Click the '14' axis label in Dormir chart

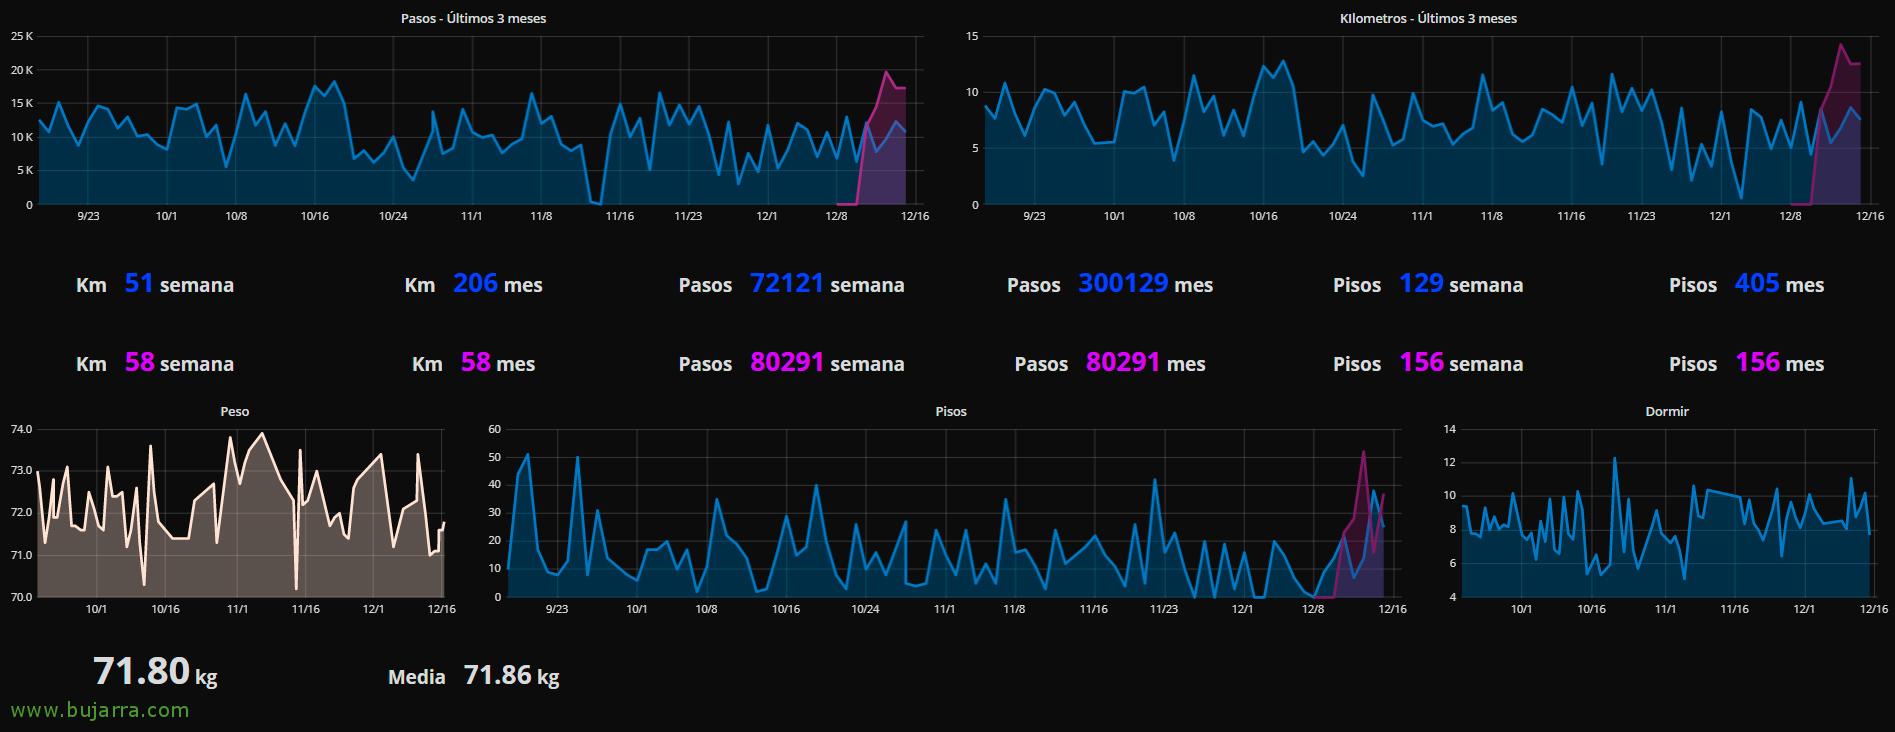click(x=1450, y=429)
